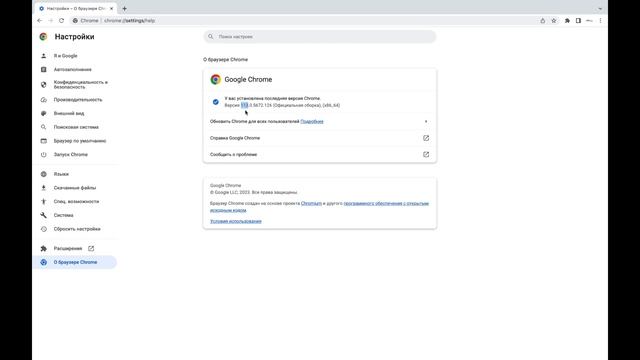Click the Производительность gauge icon
640x360 pixels.
point(44,100)
